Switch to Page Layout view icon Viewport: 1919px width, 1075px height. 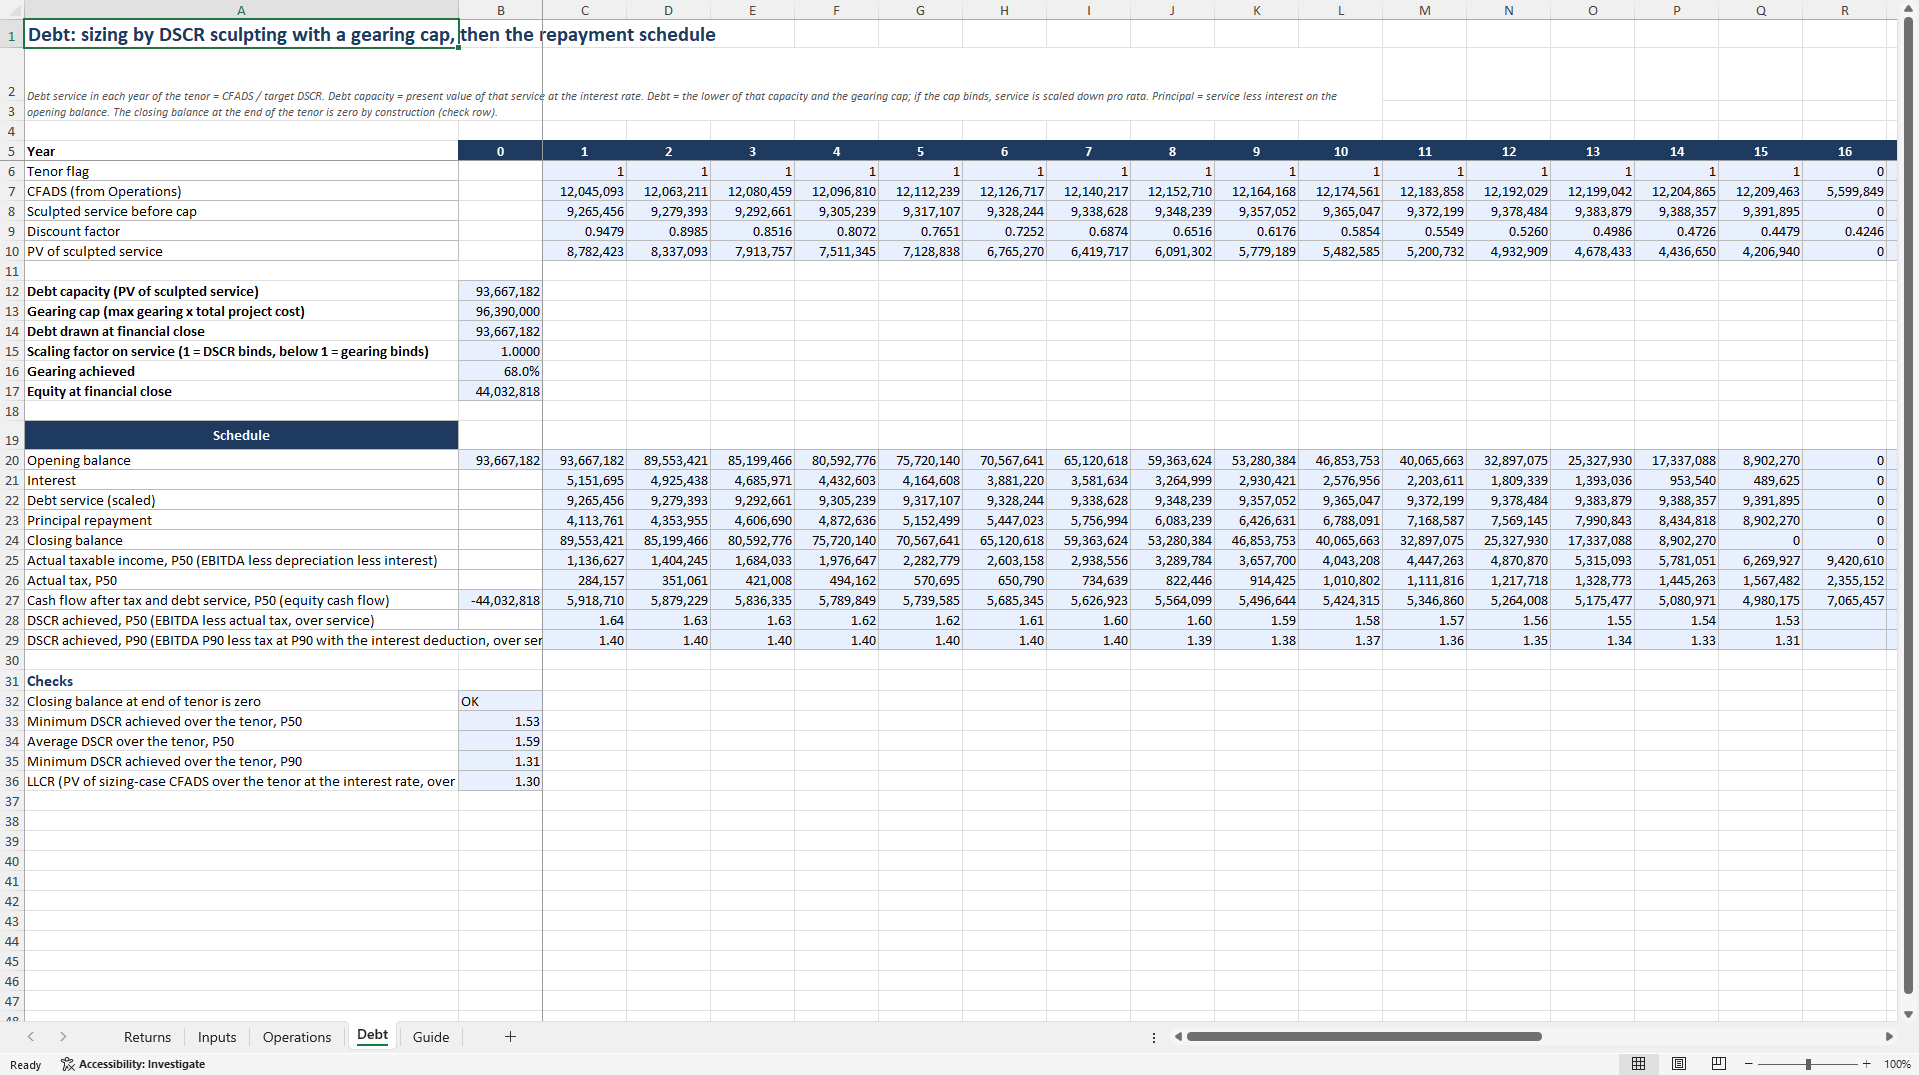point(1679,1064)
